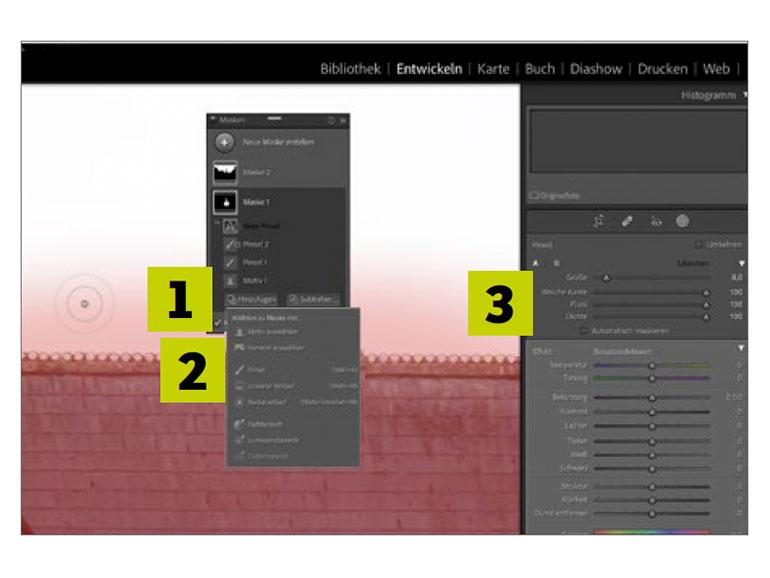
Task: Click the Dichte slider handle
Action: [706, 317]
